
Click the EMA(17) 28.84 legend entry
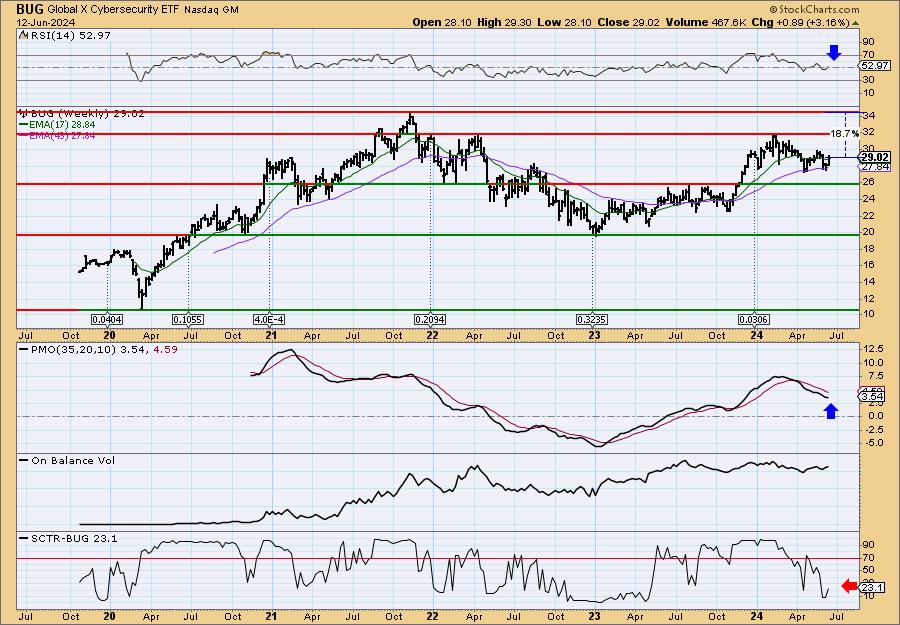coord(57,125)
